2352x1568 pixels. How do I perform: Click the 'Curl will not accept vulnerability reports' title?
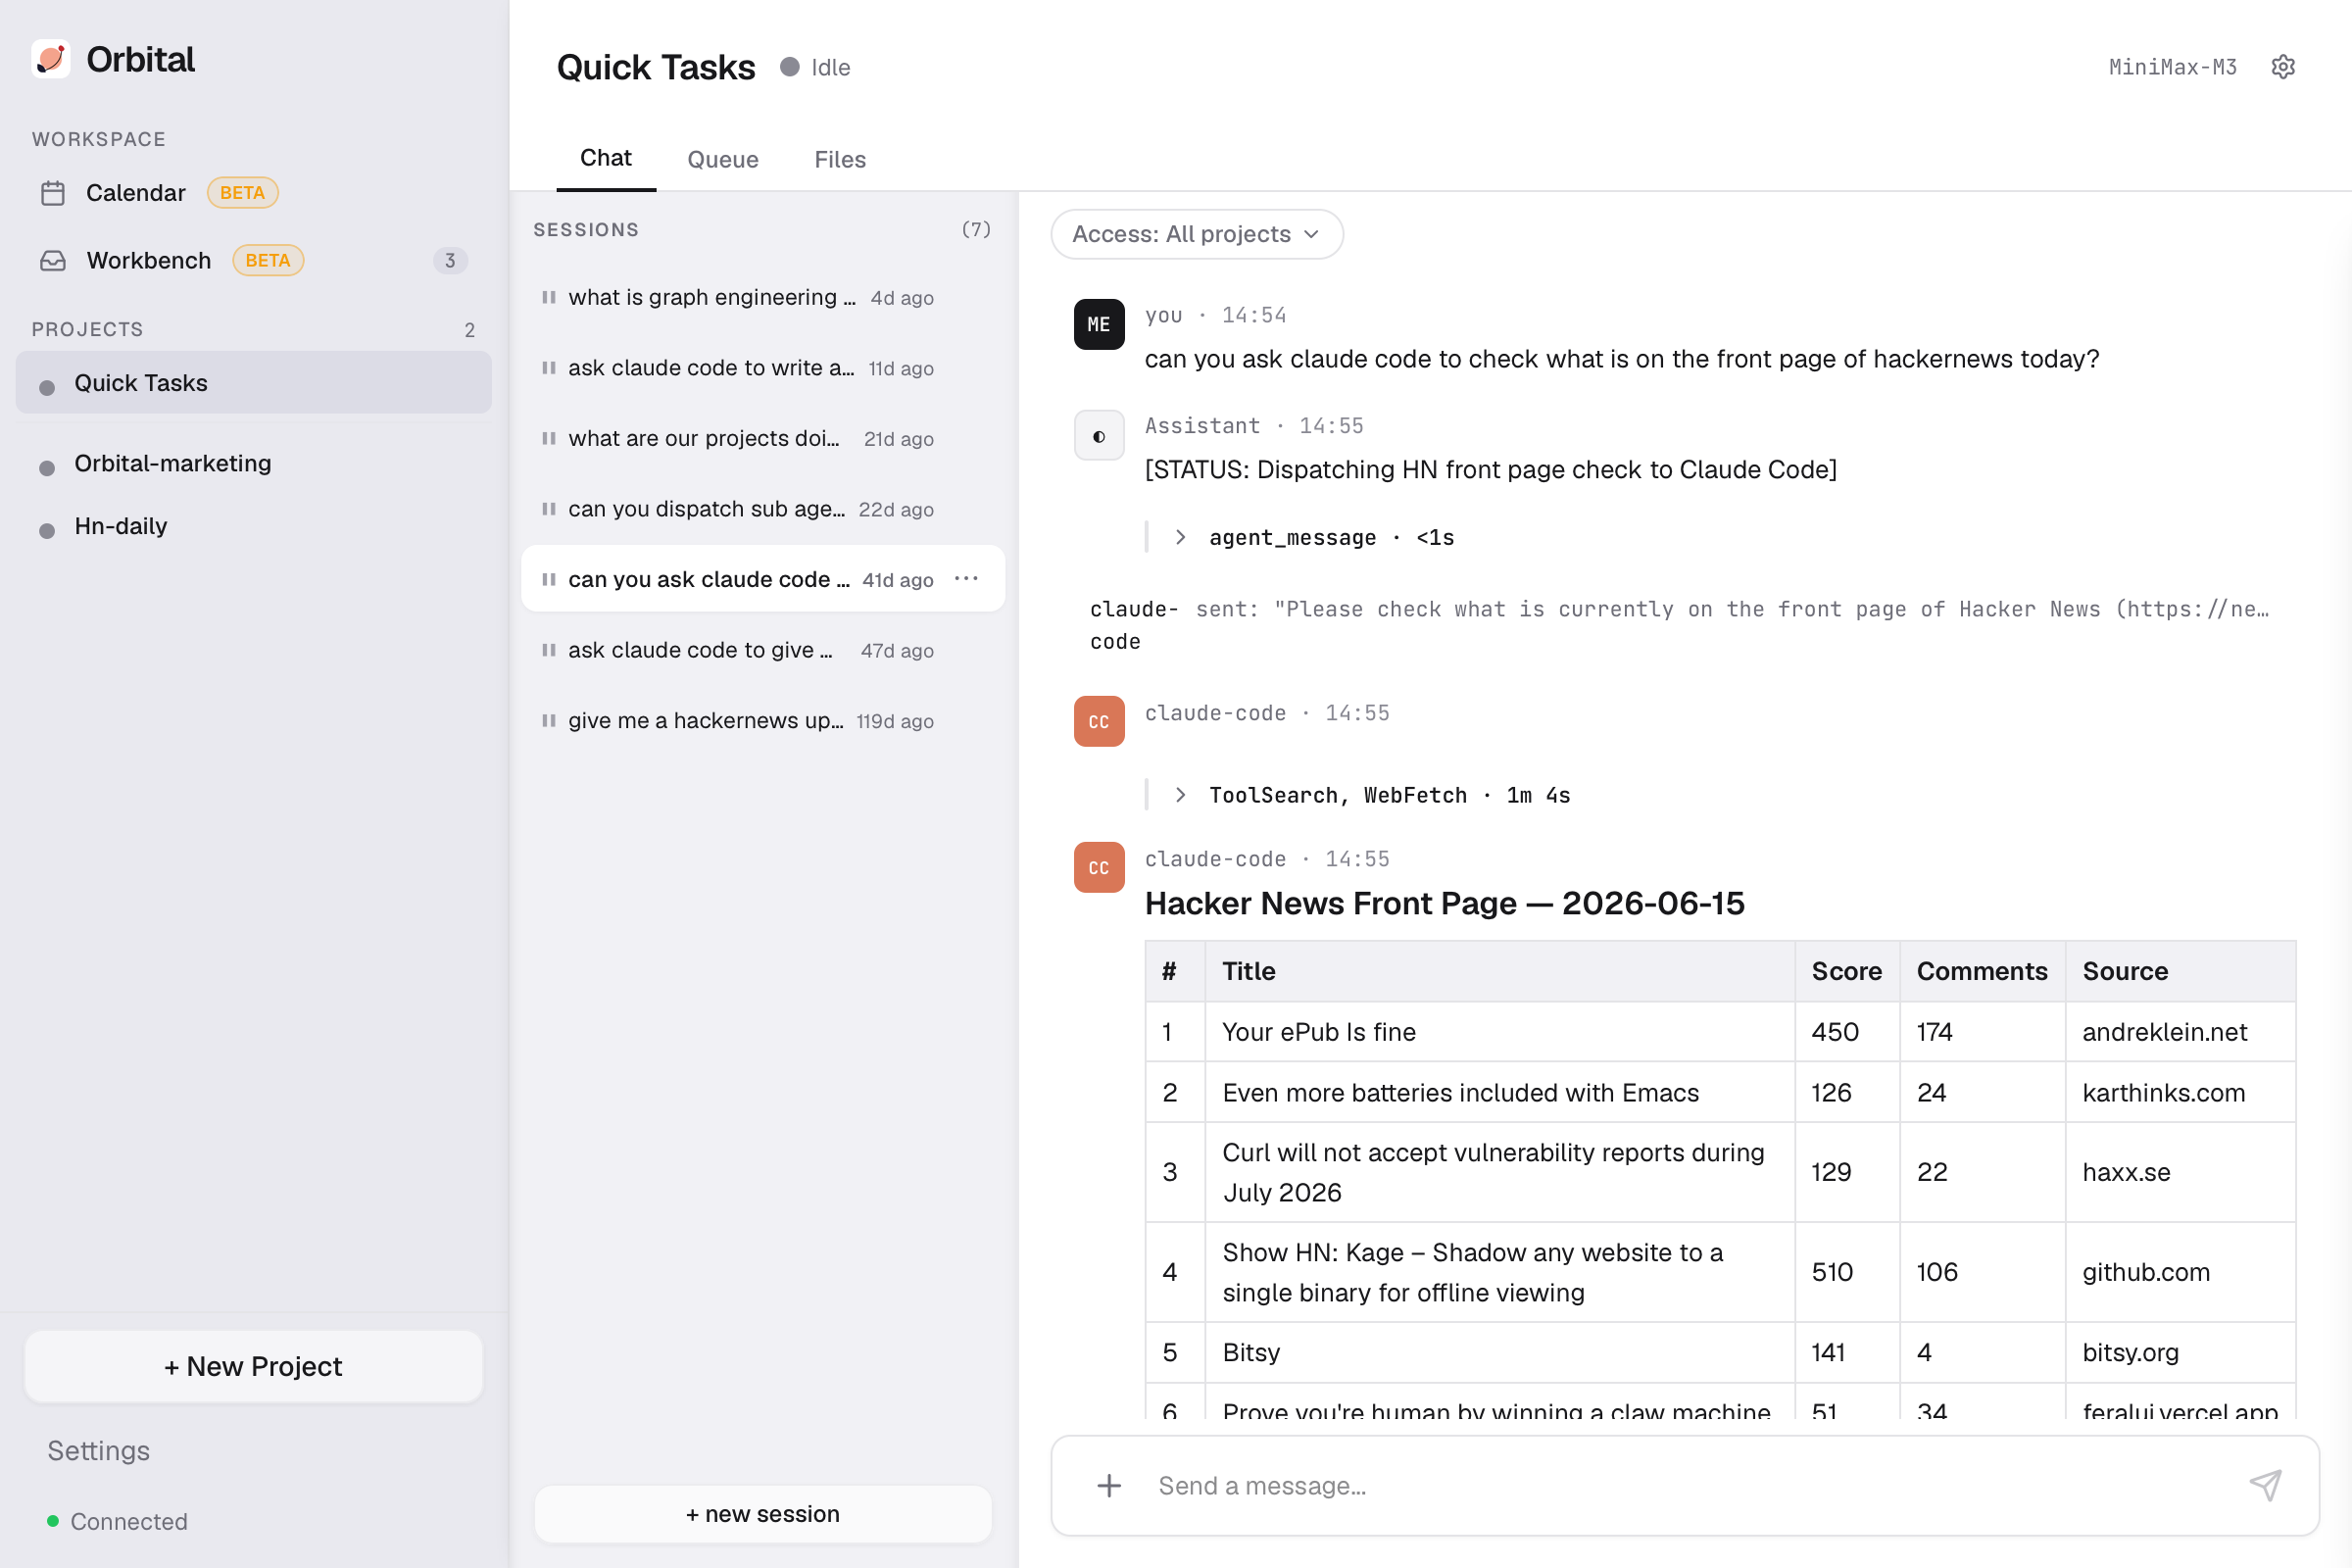[x=1493, y=1172]
